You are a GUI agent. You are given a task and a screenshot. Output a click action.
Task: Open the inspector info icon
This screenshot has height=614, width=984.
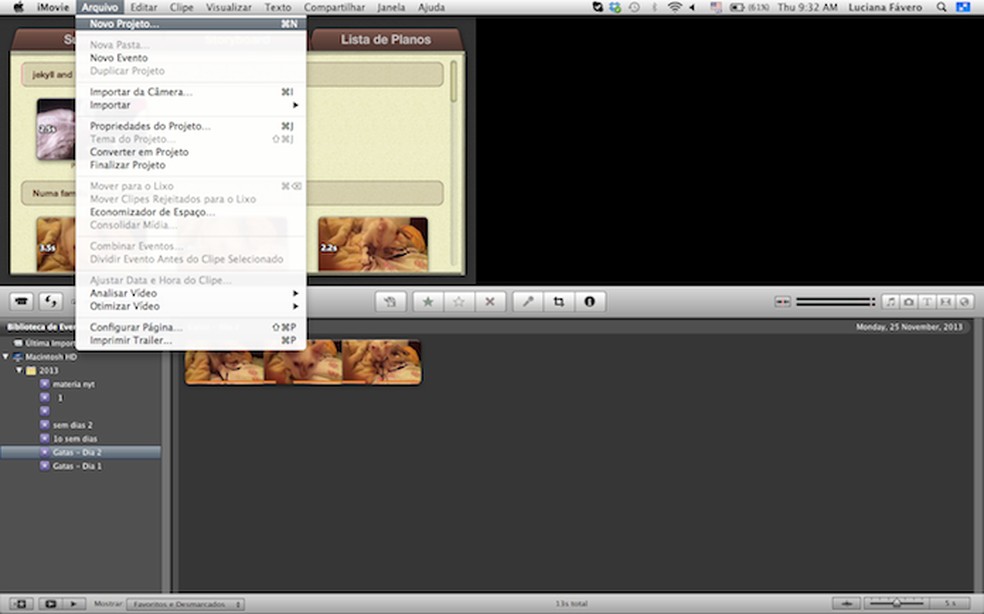[589, 301]
